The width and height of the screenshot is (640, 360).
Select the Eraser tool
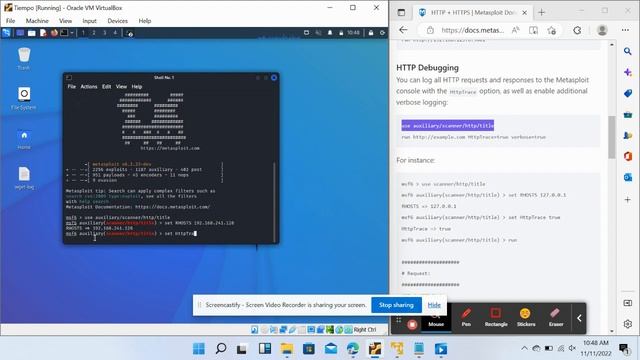(x=556, y=317)
